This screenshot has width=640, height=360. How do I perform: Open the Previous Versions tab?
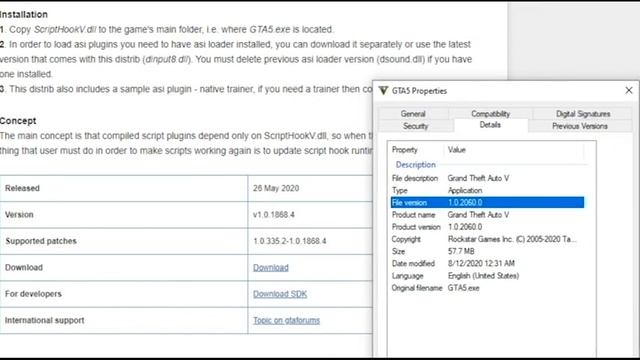click(x=580, y=126)
